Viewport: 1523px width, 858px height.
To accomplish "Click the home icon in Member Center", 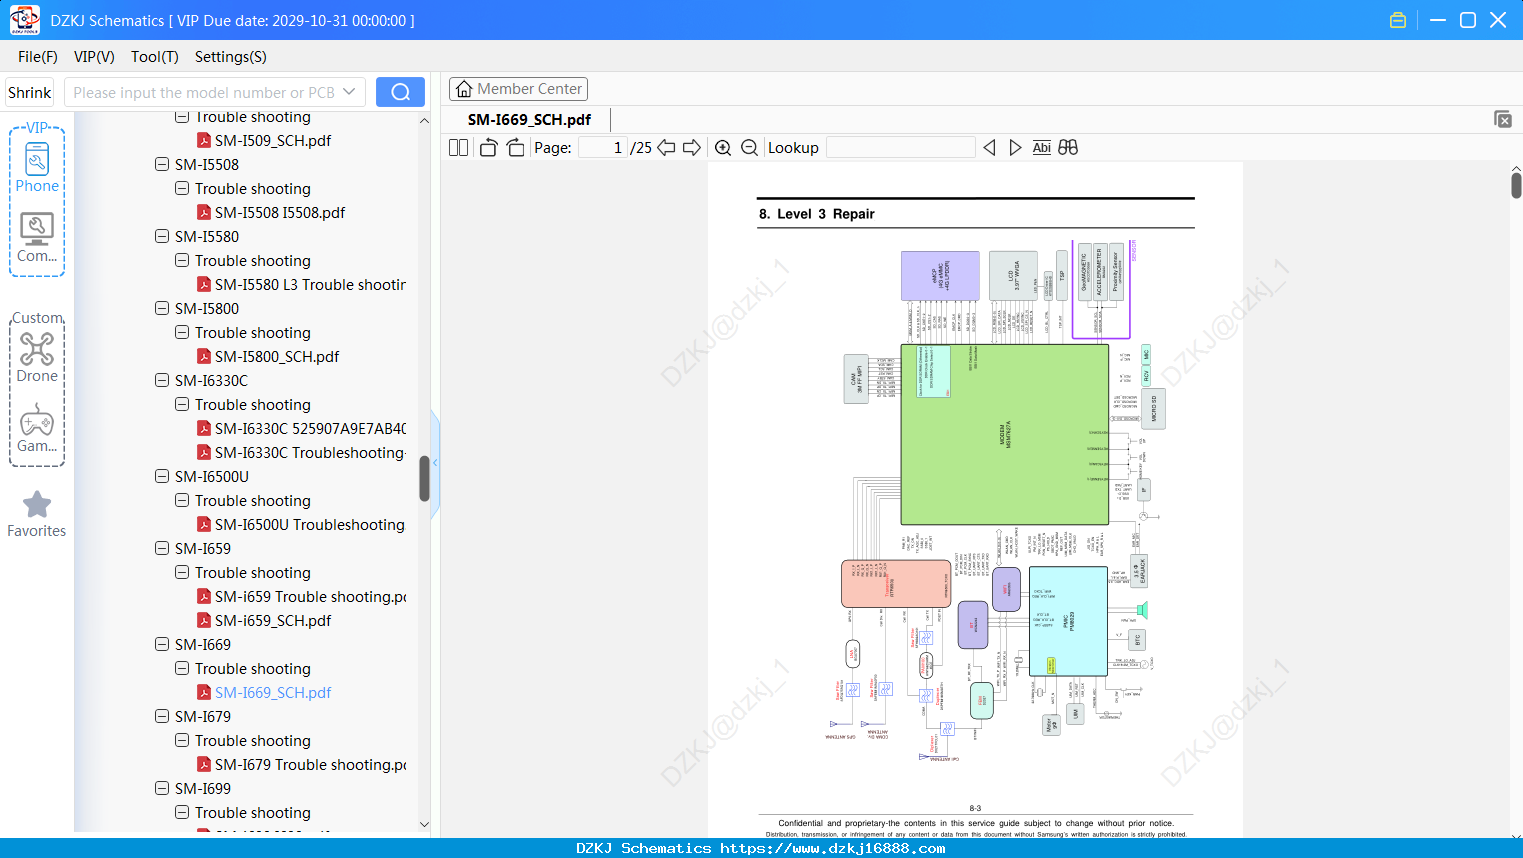I will [x=464, y=89].
